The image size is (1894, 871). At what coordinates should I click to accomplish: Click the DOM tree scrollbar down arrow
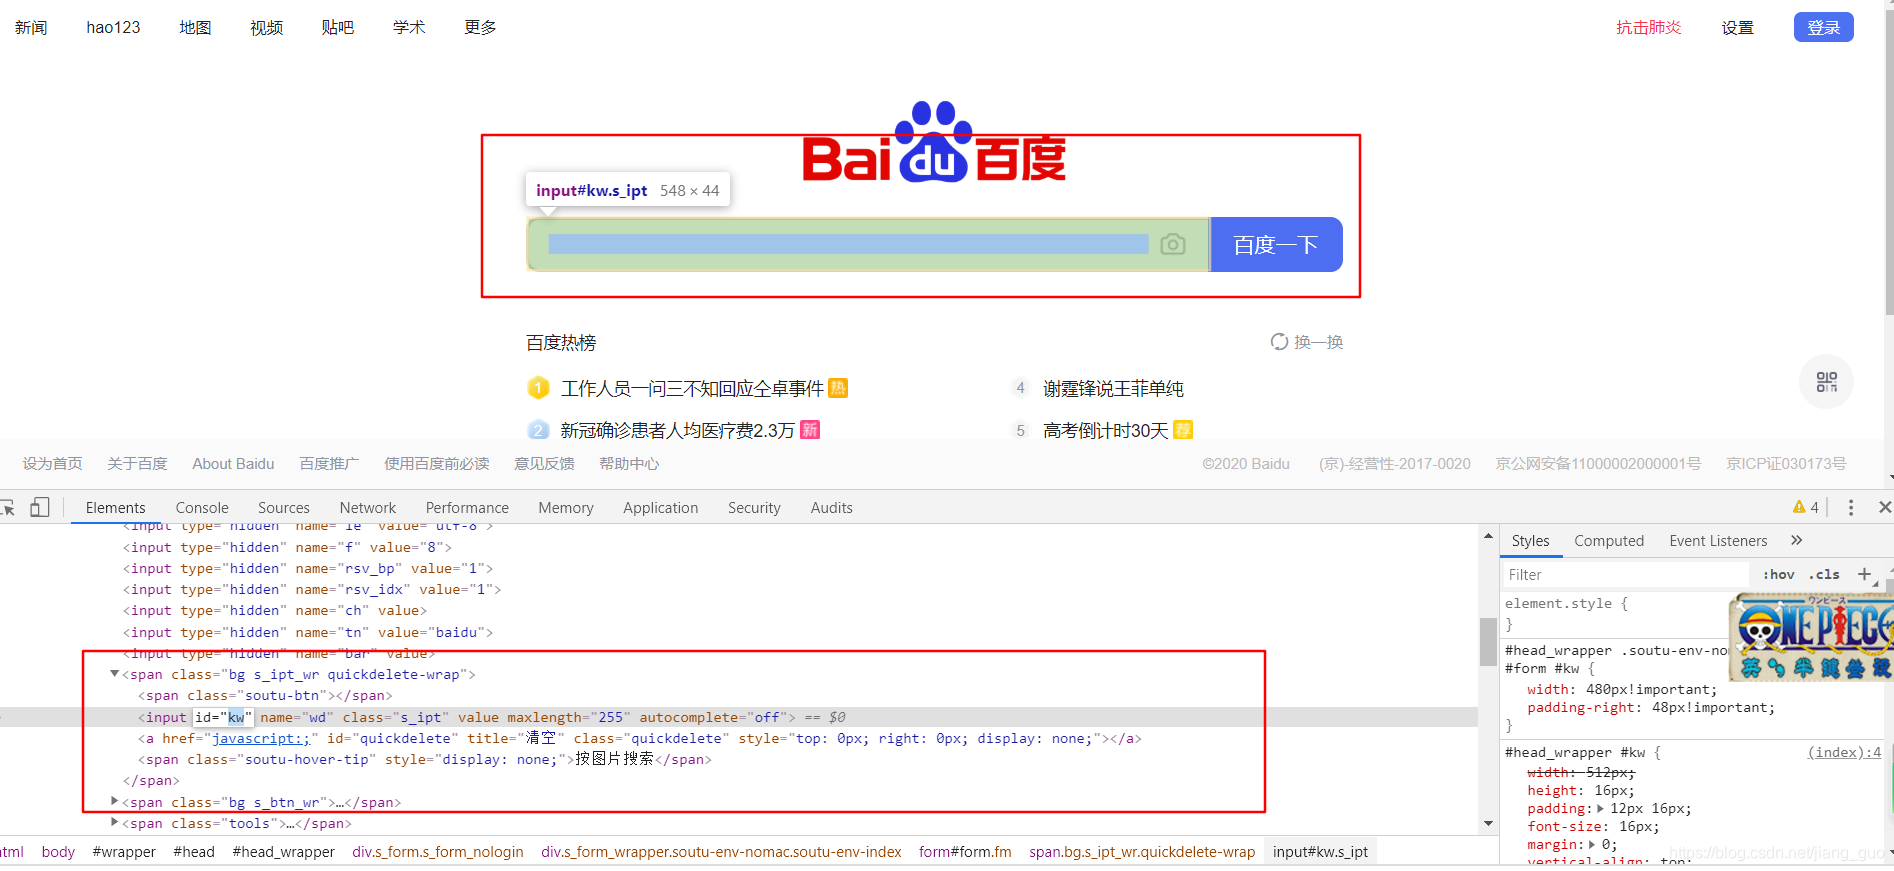[1488, 824]
